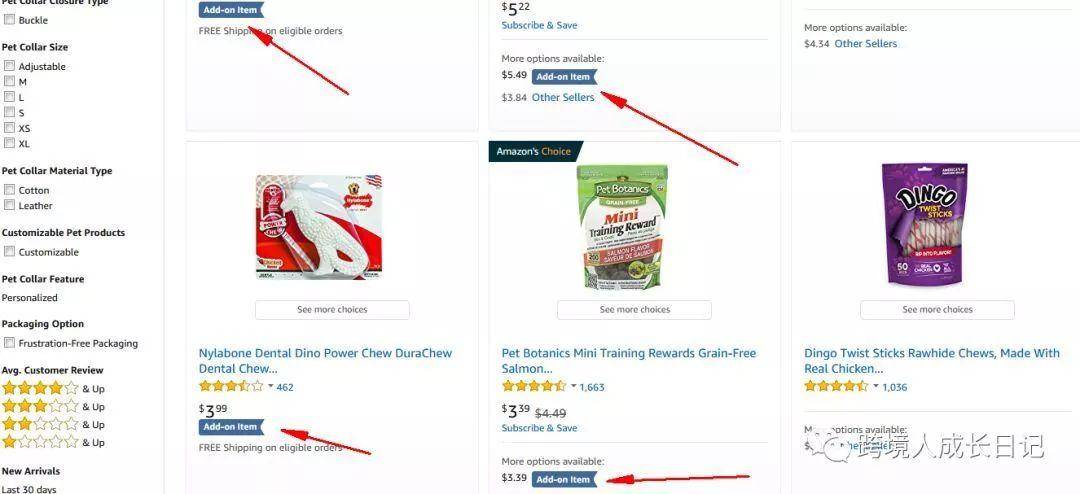This screenshot has height=494, width=1080.
Task: Click Subscribe & Save under $3.39 price
Action: coord(539,428)
